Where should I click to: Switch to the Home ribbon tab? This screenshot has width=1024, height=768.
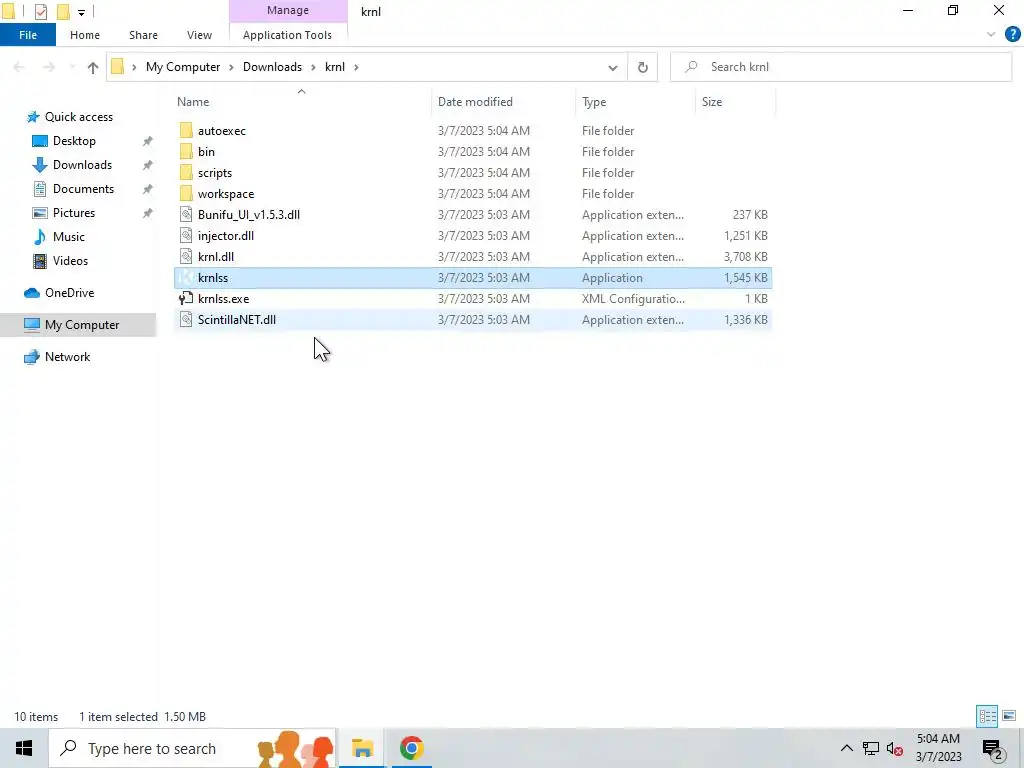85,35
